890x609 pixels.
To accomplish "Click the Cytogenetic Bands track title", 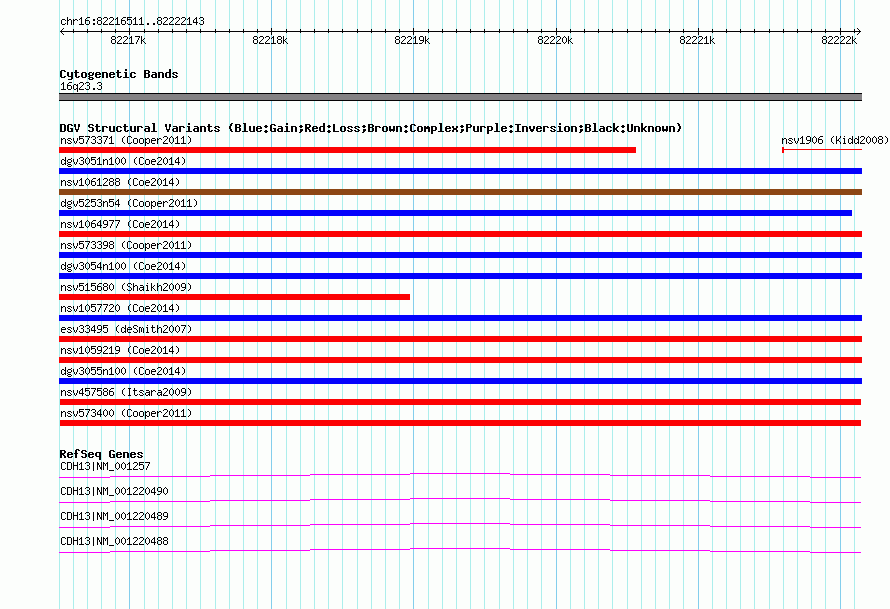I will pos(119,74).
